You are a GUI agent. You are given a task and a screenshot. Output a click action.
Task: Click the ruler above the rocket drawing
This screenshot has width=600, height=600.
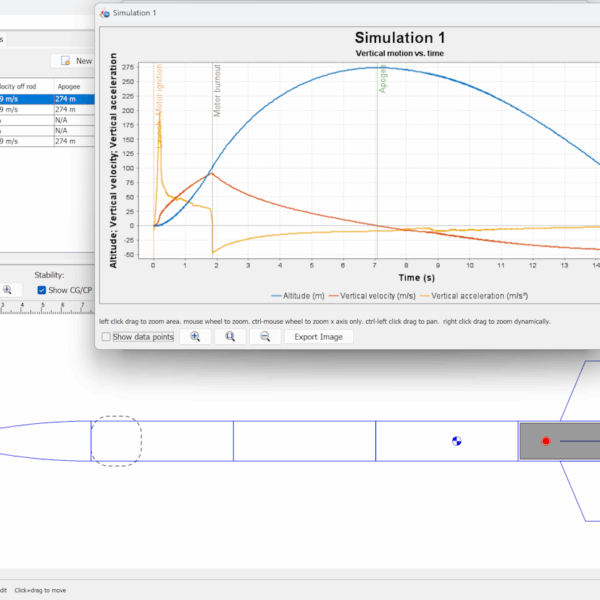coord(47,308)
